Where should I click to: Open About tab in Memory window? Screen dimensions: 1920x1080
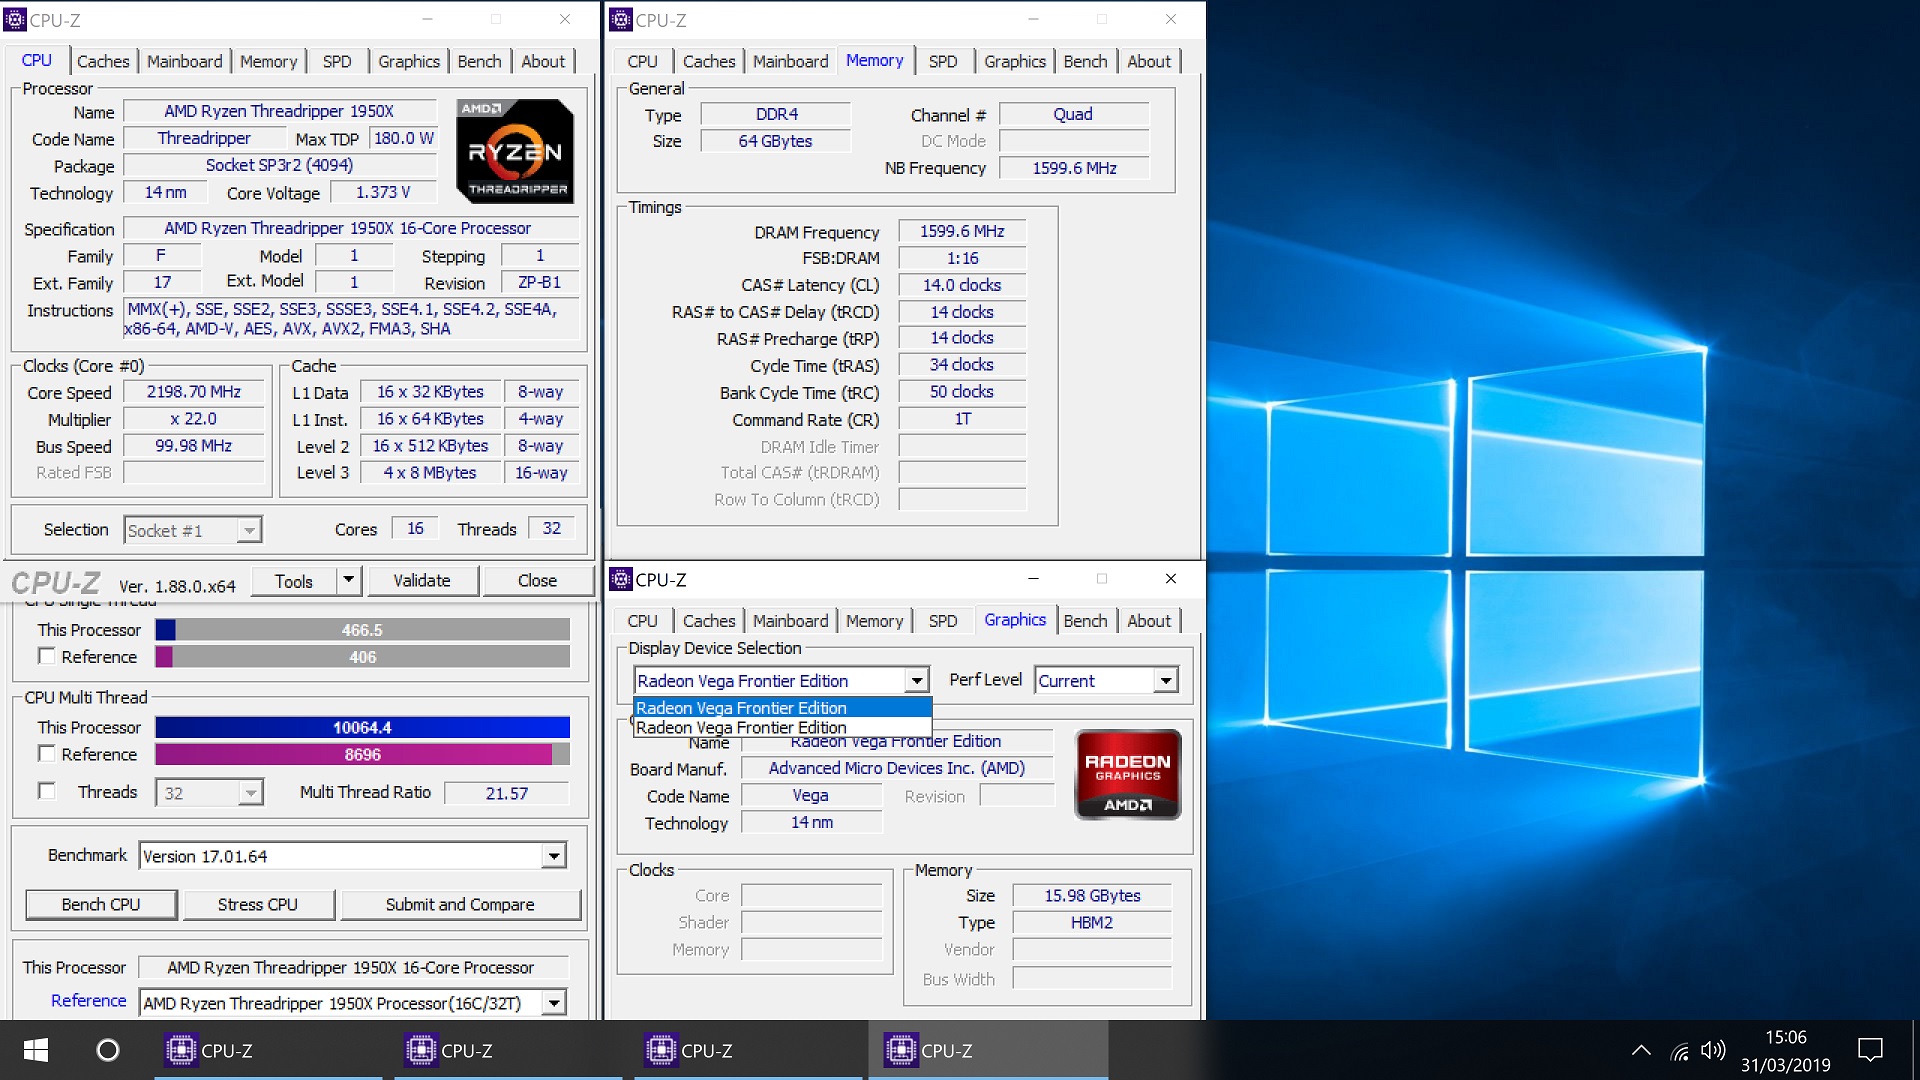(1149, 61)
